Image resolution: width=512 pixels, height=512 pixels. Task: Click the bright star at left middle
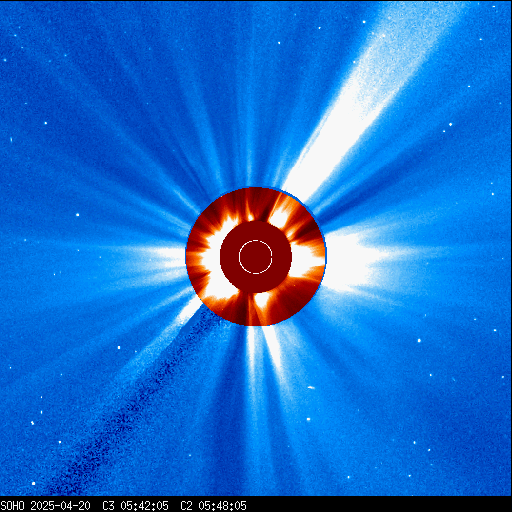78,215
